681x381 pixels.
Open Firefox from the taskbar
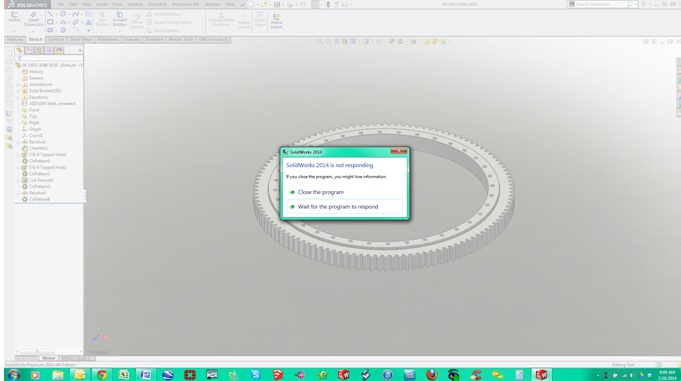point(432,374)
